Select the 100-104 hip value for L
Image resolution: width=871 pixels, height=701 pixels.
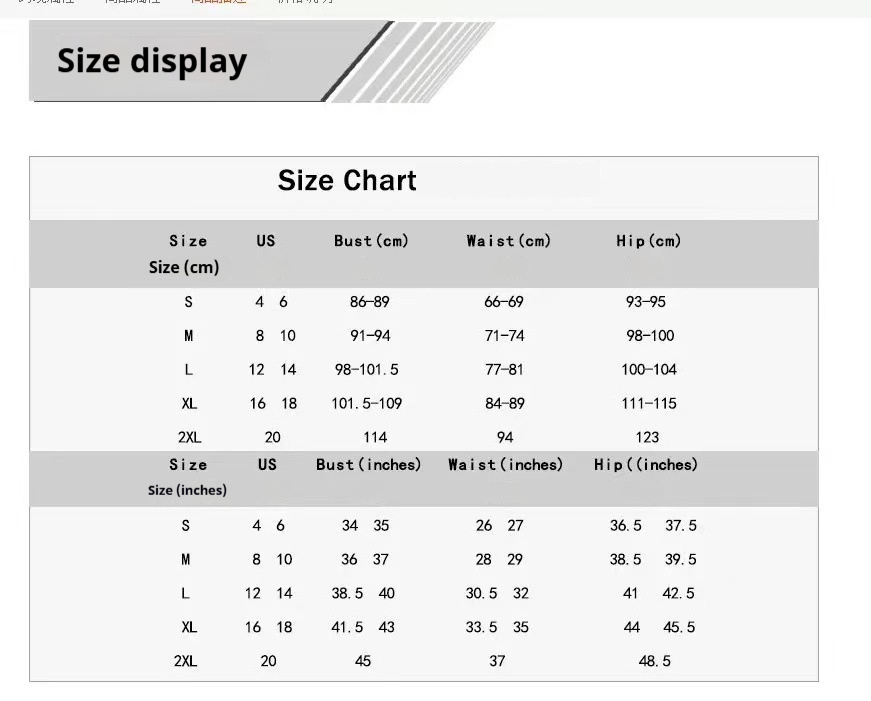(x=649, y=369)
